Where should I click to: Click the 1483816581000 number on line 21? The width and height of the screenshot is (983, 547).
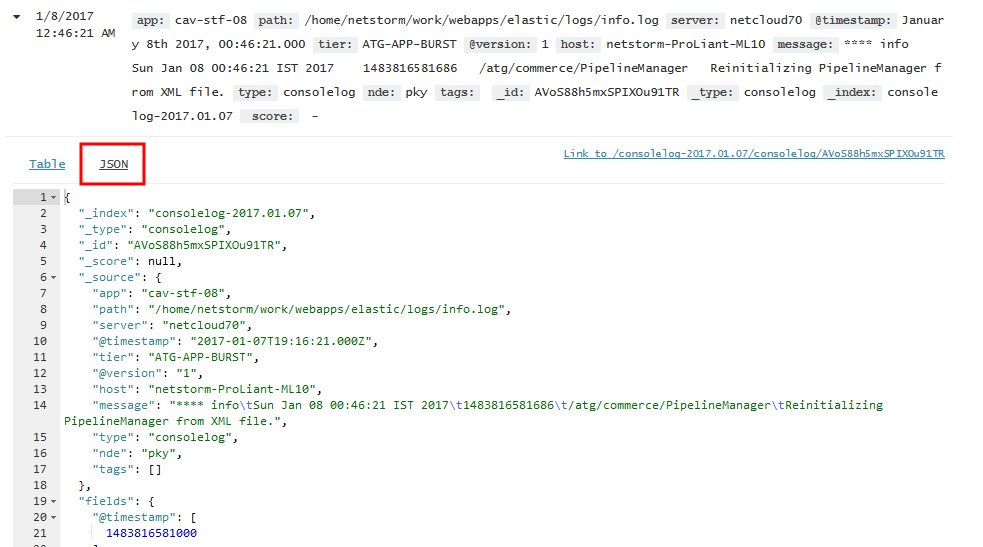point(151,533)
